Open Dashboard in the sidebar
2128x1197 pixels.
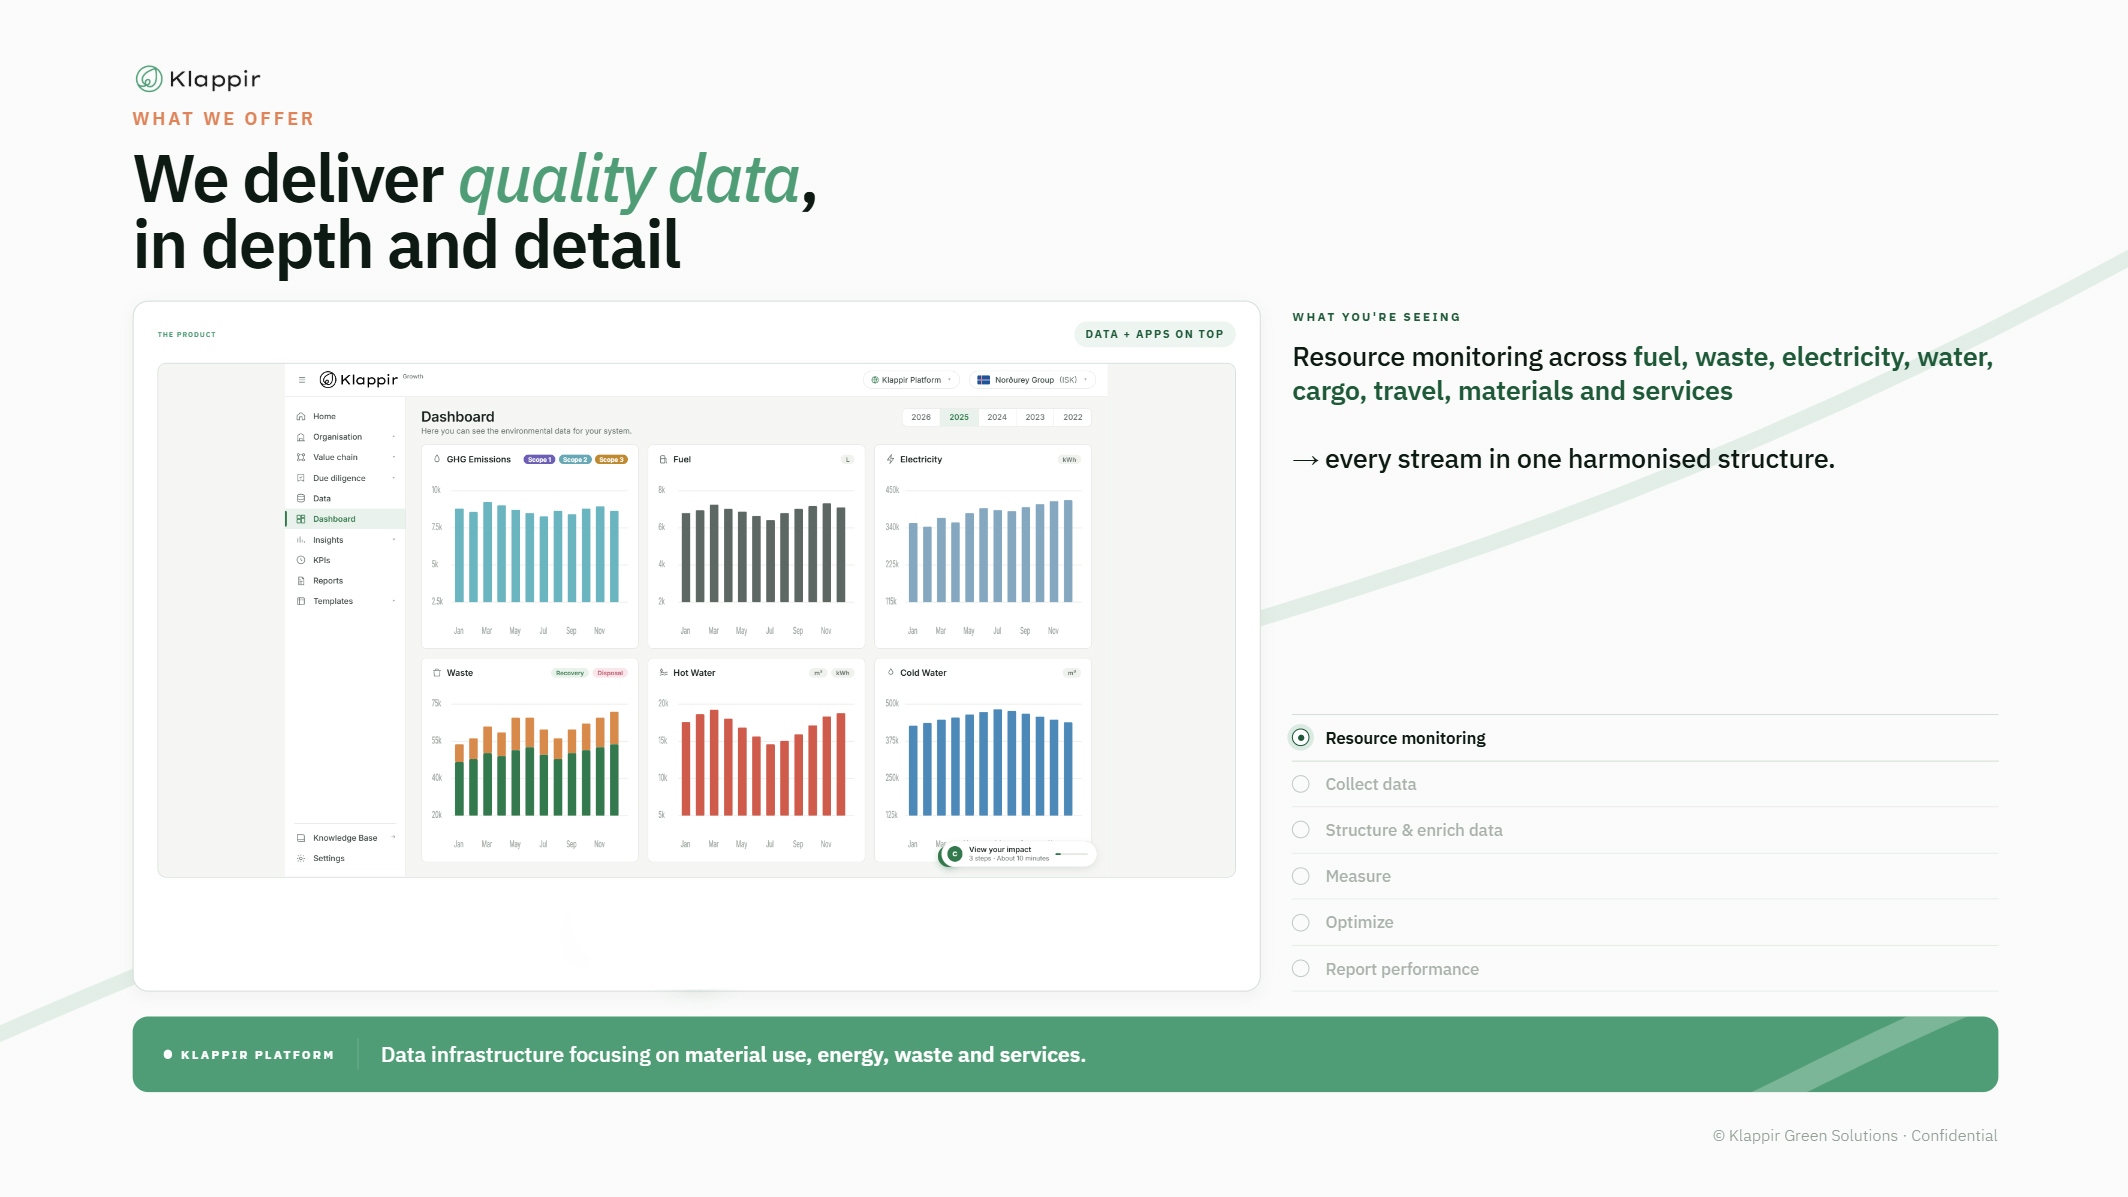point(346,519)
